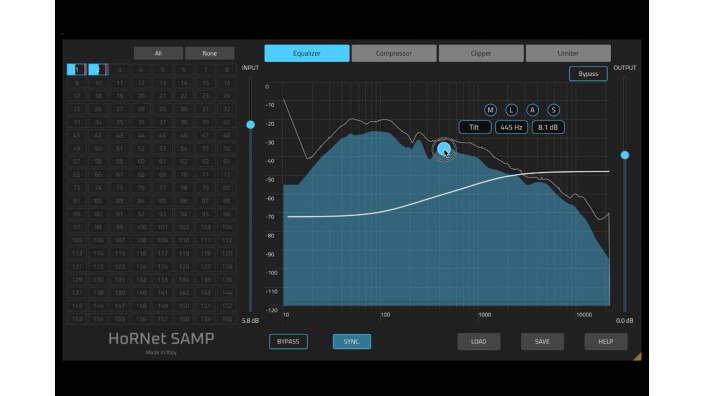The width and height of the screenshot is (704, 396).
Task: Click the HoRNet SAMP logo text
Action: point(161,339)
